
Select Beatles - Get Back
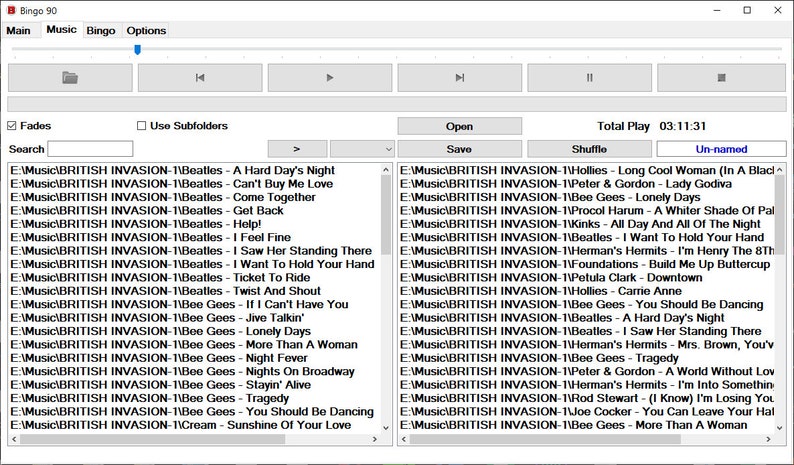point(147,211)
